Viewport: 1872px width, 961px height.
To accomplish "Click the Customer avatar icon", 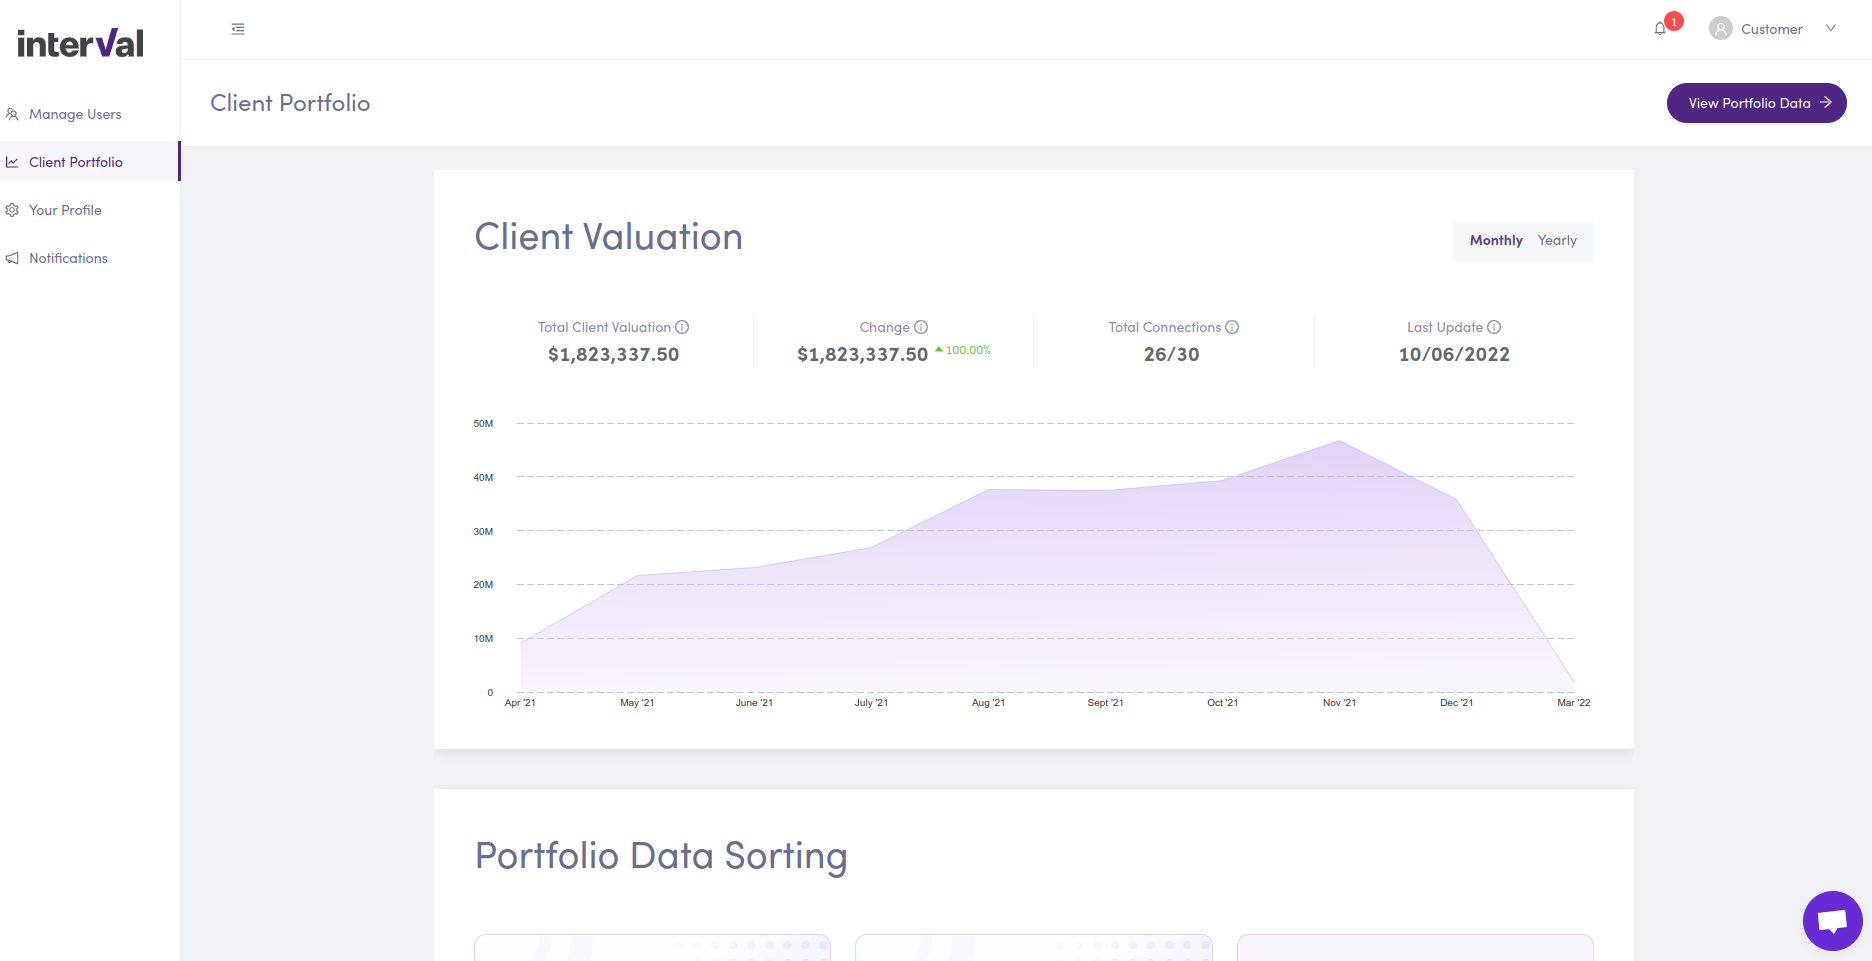I will [x=1721, y=29].
